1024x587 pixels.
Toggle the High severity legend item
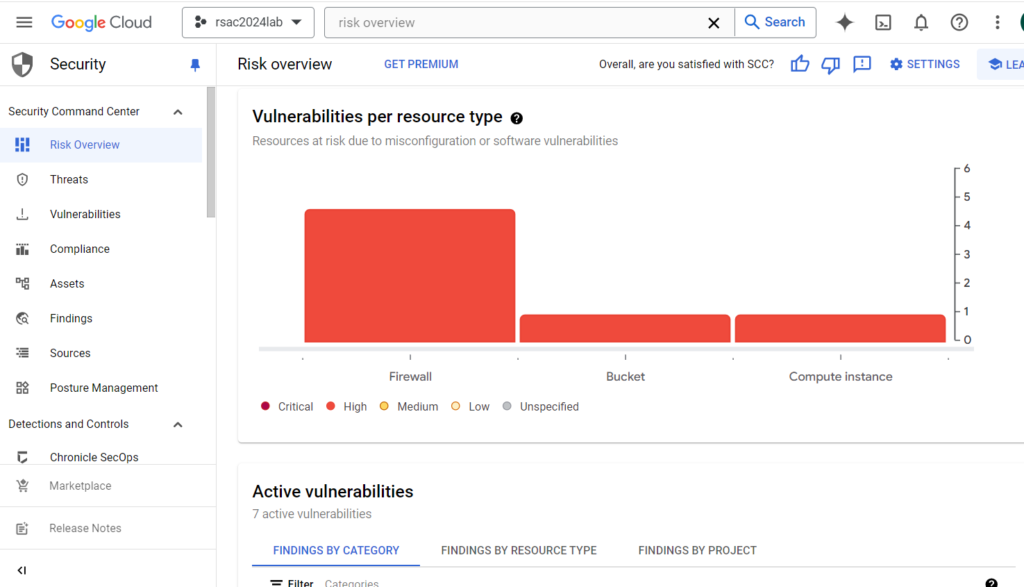346,406
